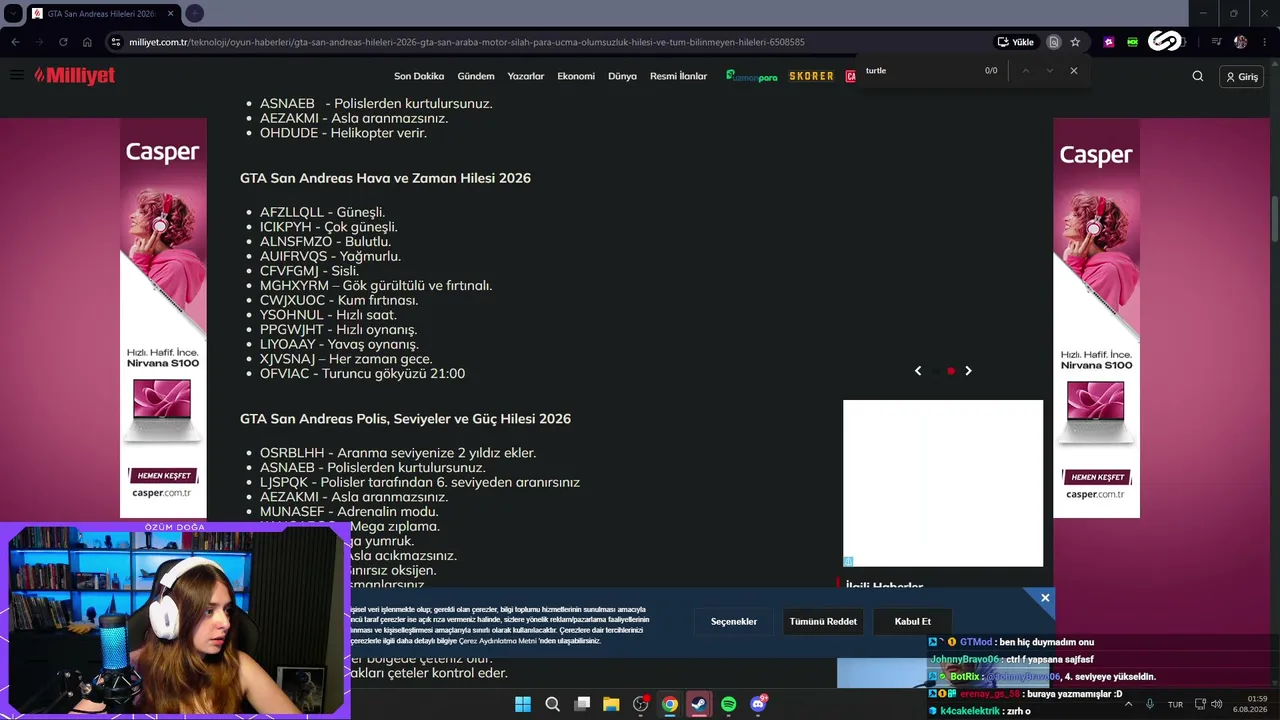Image resolution: width=1280 pixels, height=720 pixels.
Task: Open the Dünya section
Action: (622, 76)
